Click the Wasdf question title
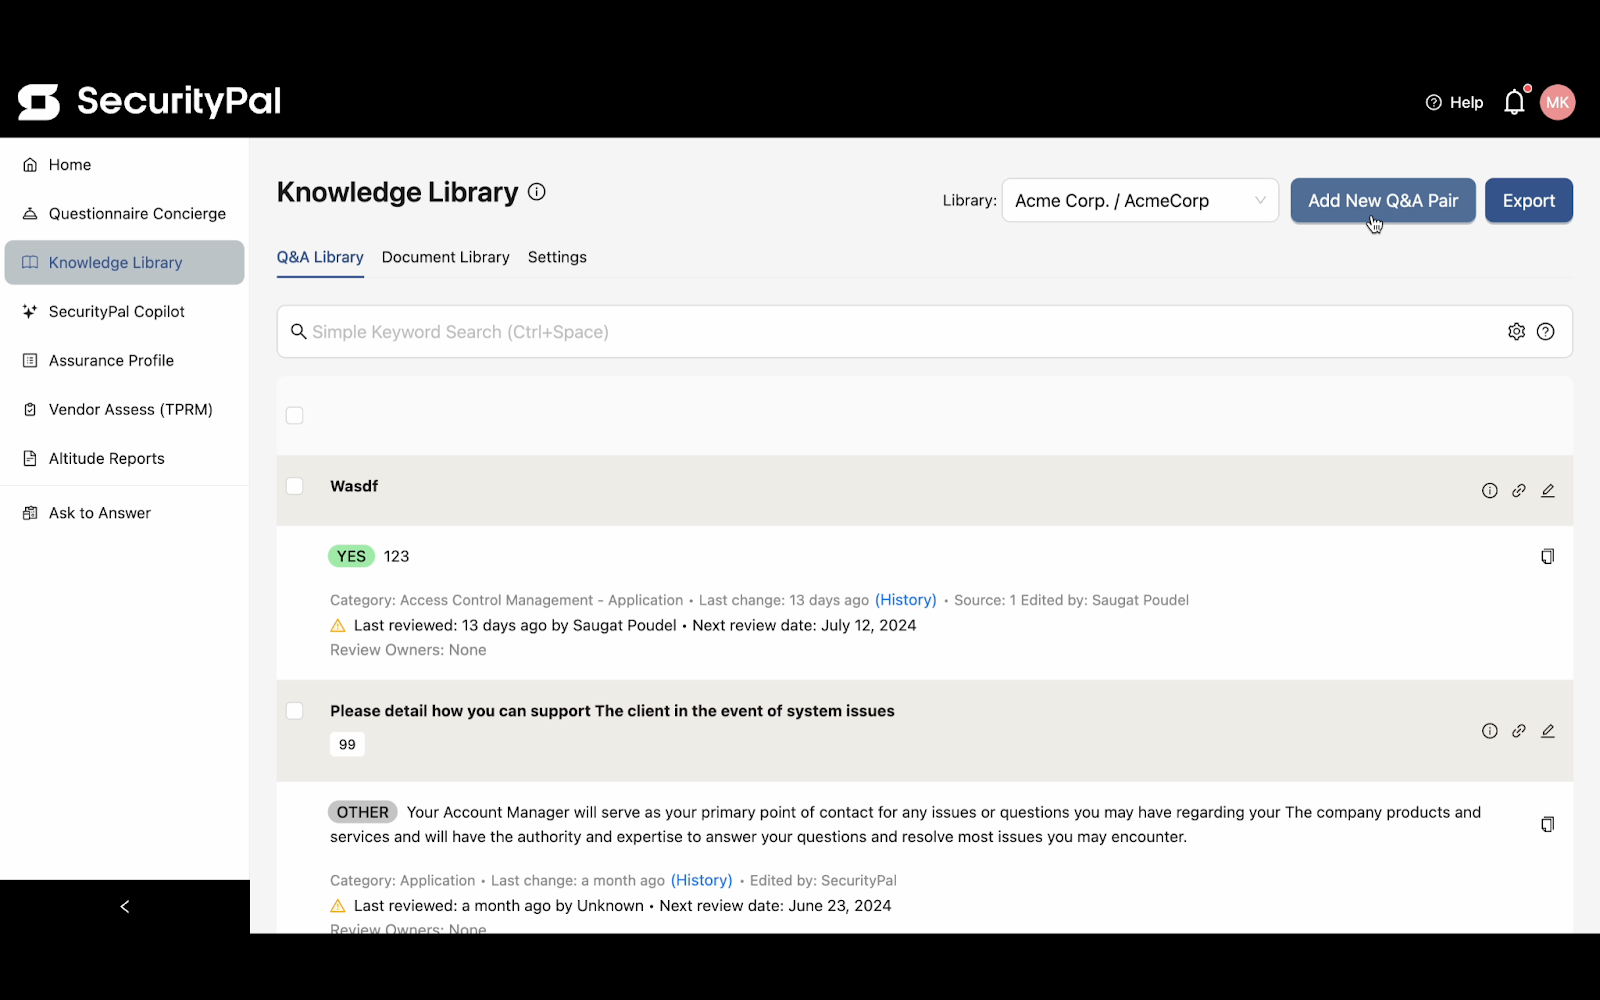The width and height of the screenshot is (1600, 1000). (354, 486)
